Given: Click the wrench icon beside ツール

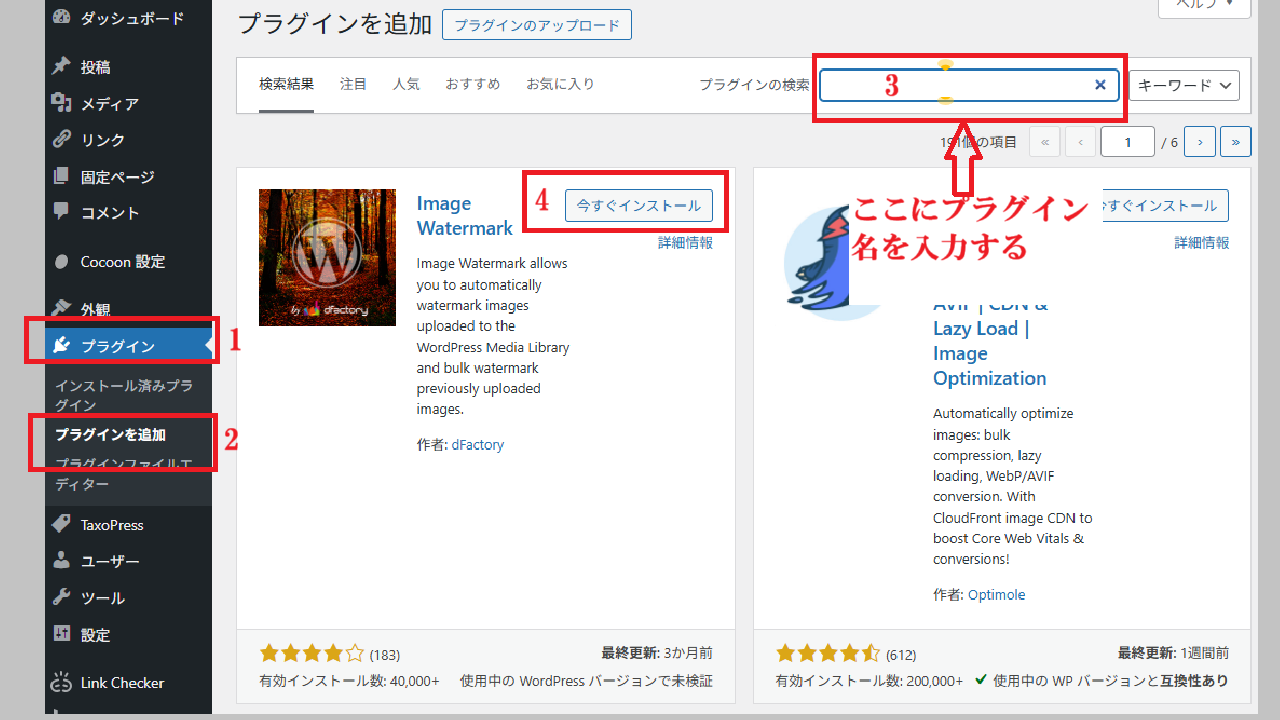Looking at the screenshot, I should (62, 598).
